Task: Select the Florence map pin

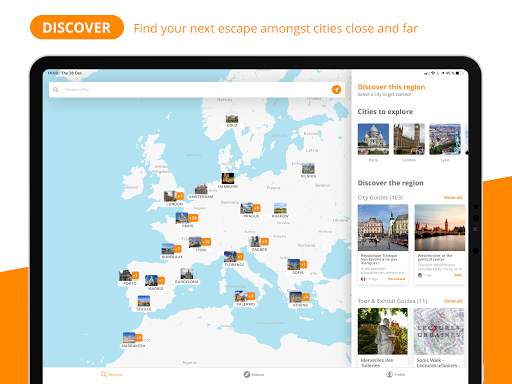Action: point(234,259)
